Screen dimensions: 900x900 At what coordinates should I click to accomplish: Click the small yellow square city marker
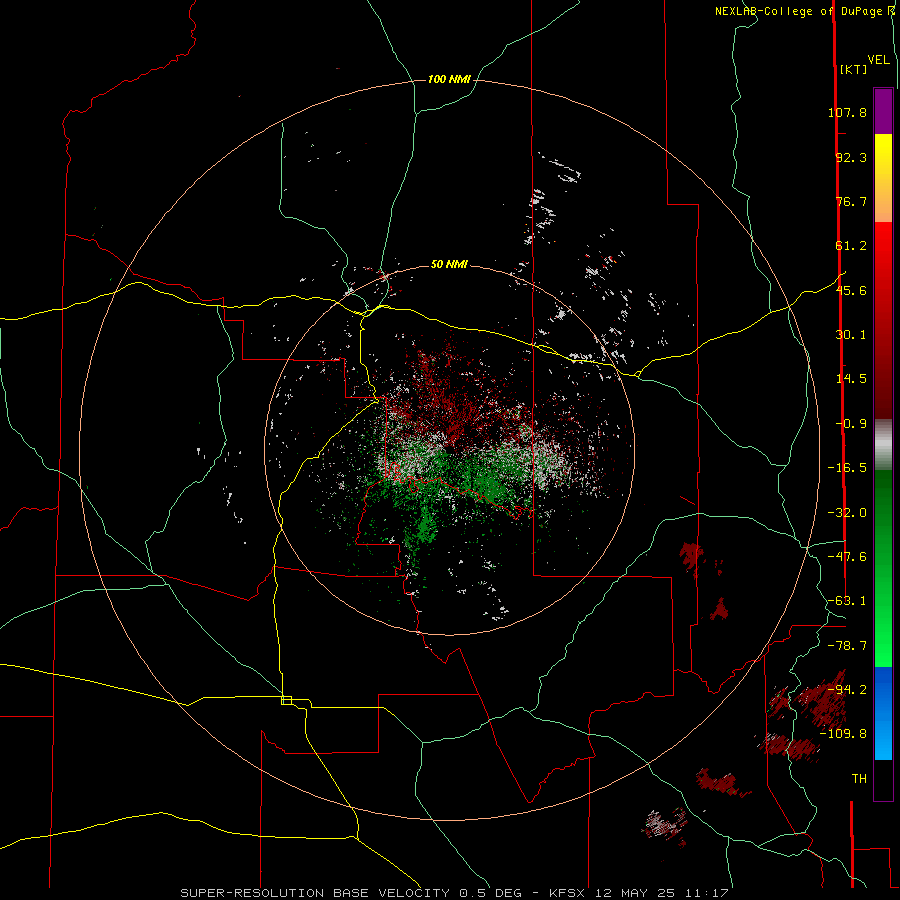tap(286, 700)
